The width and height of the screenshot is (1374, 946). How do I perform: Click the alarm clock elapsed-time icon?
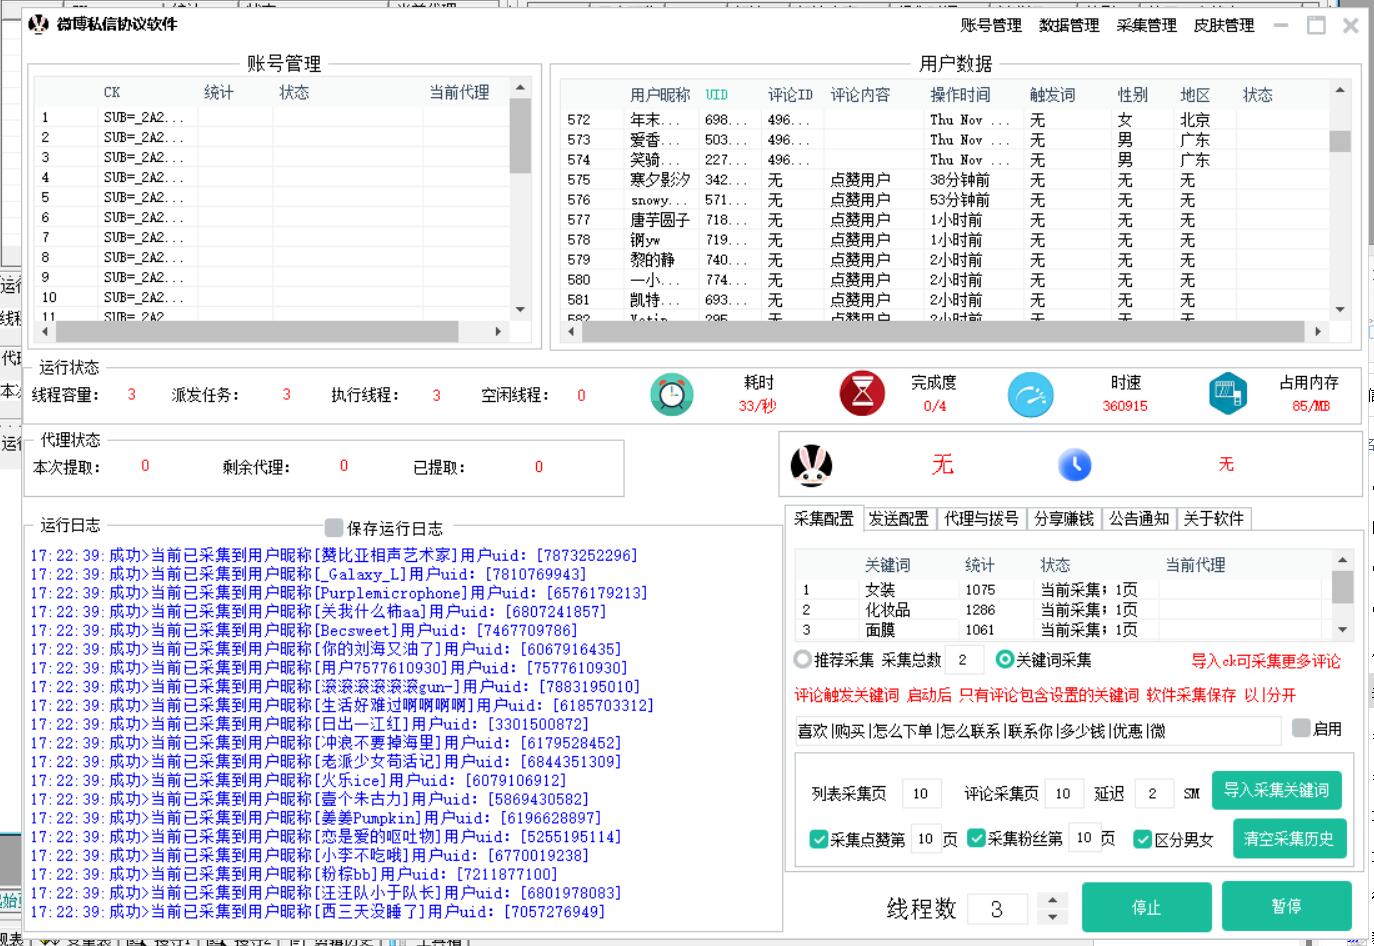point(672,394)
